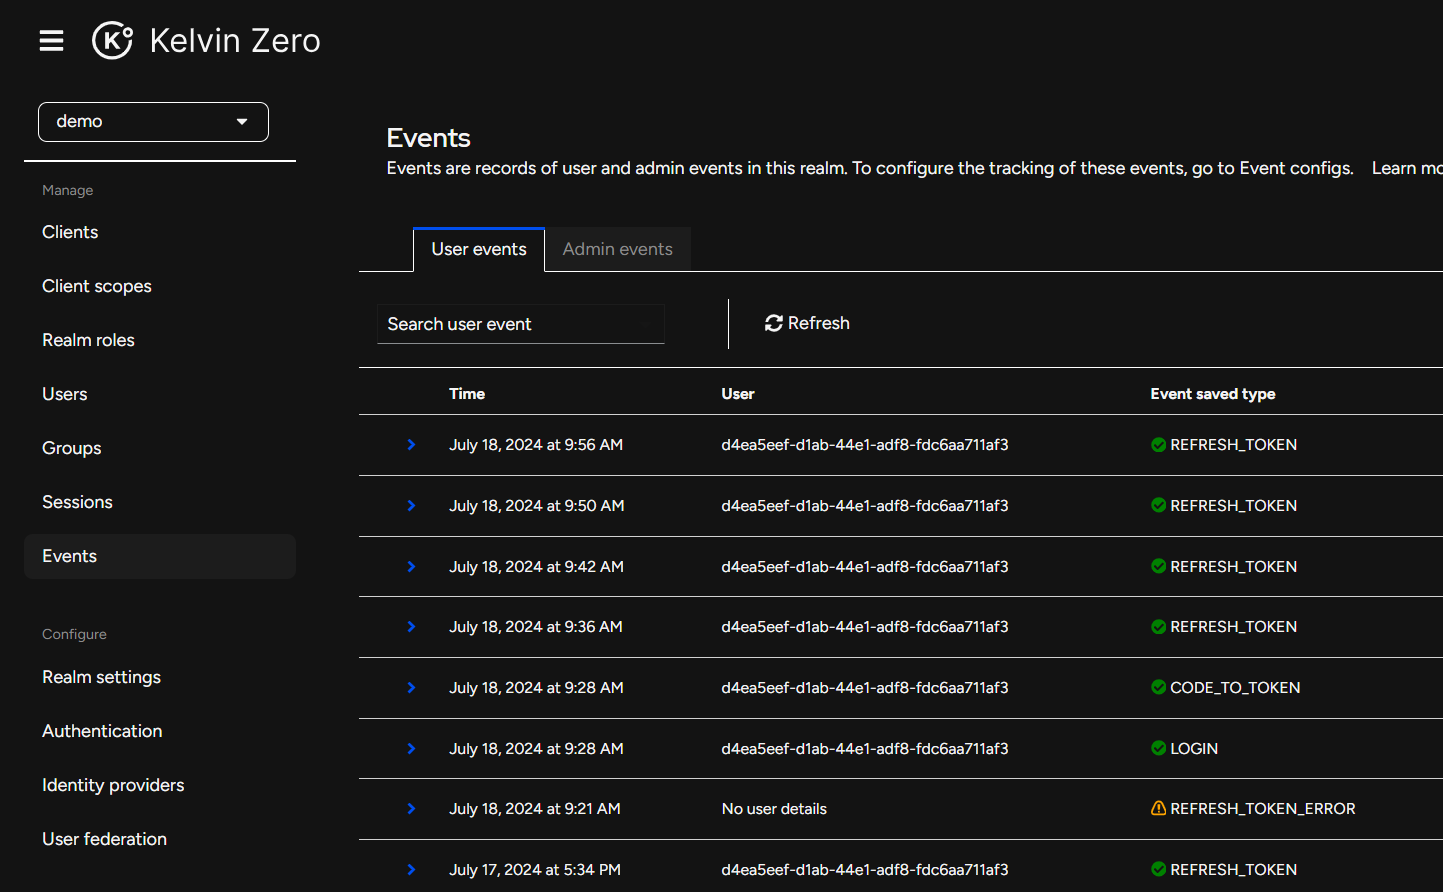Click the Search user event field

coord(520,324)
